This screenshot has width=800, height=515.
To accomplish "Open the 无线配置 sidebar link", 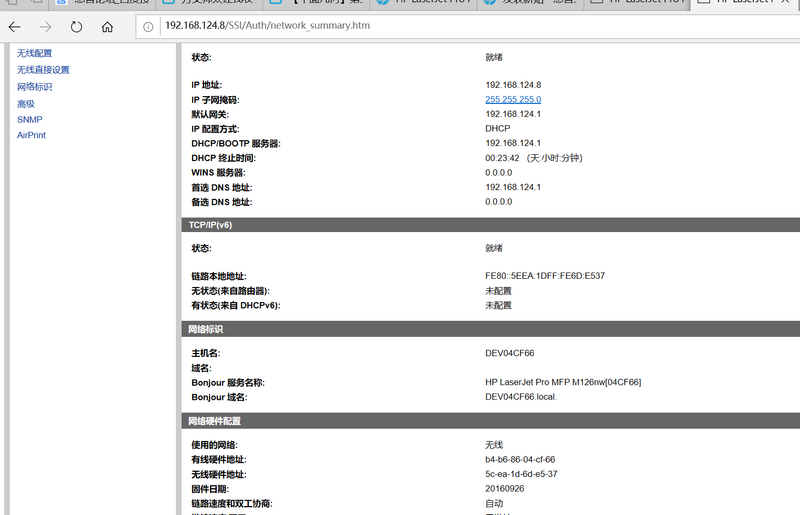I will click(34, 53).
